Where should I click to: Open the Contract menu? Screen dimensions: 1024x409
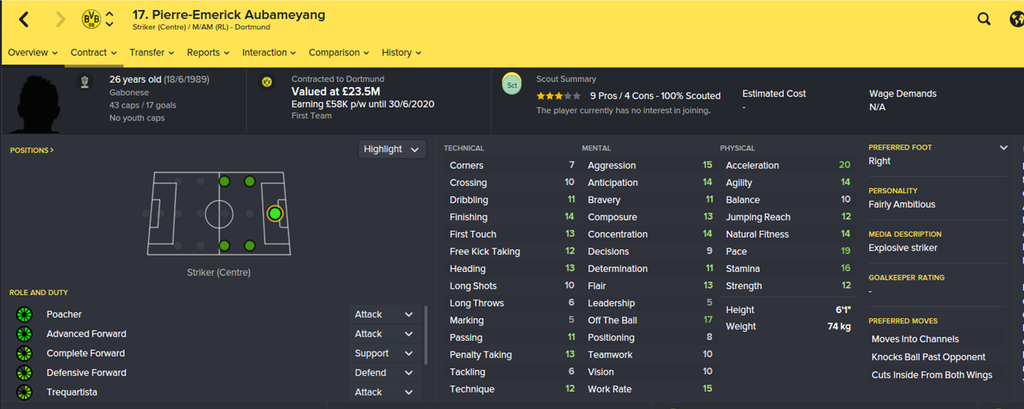[x=93, y=52]
